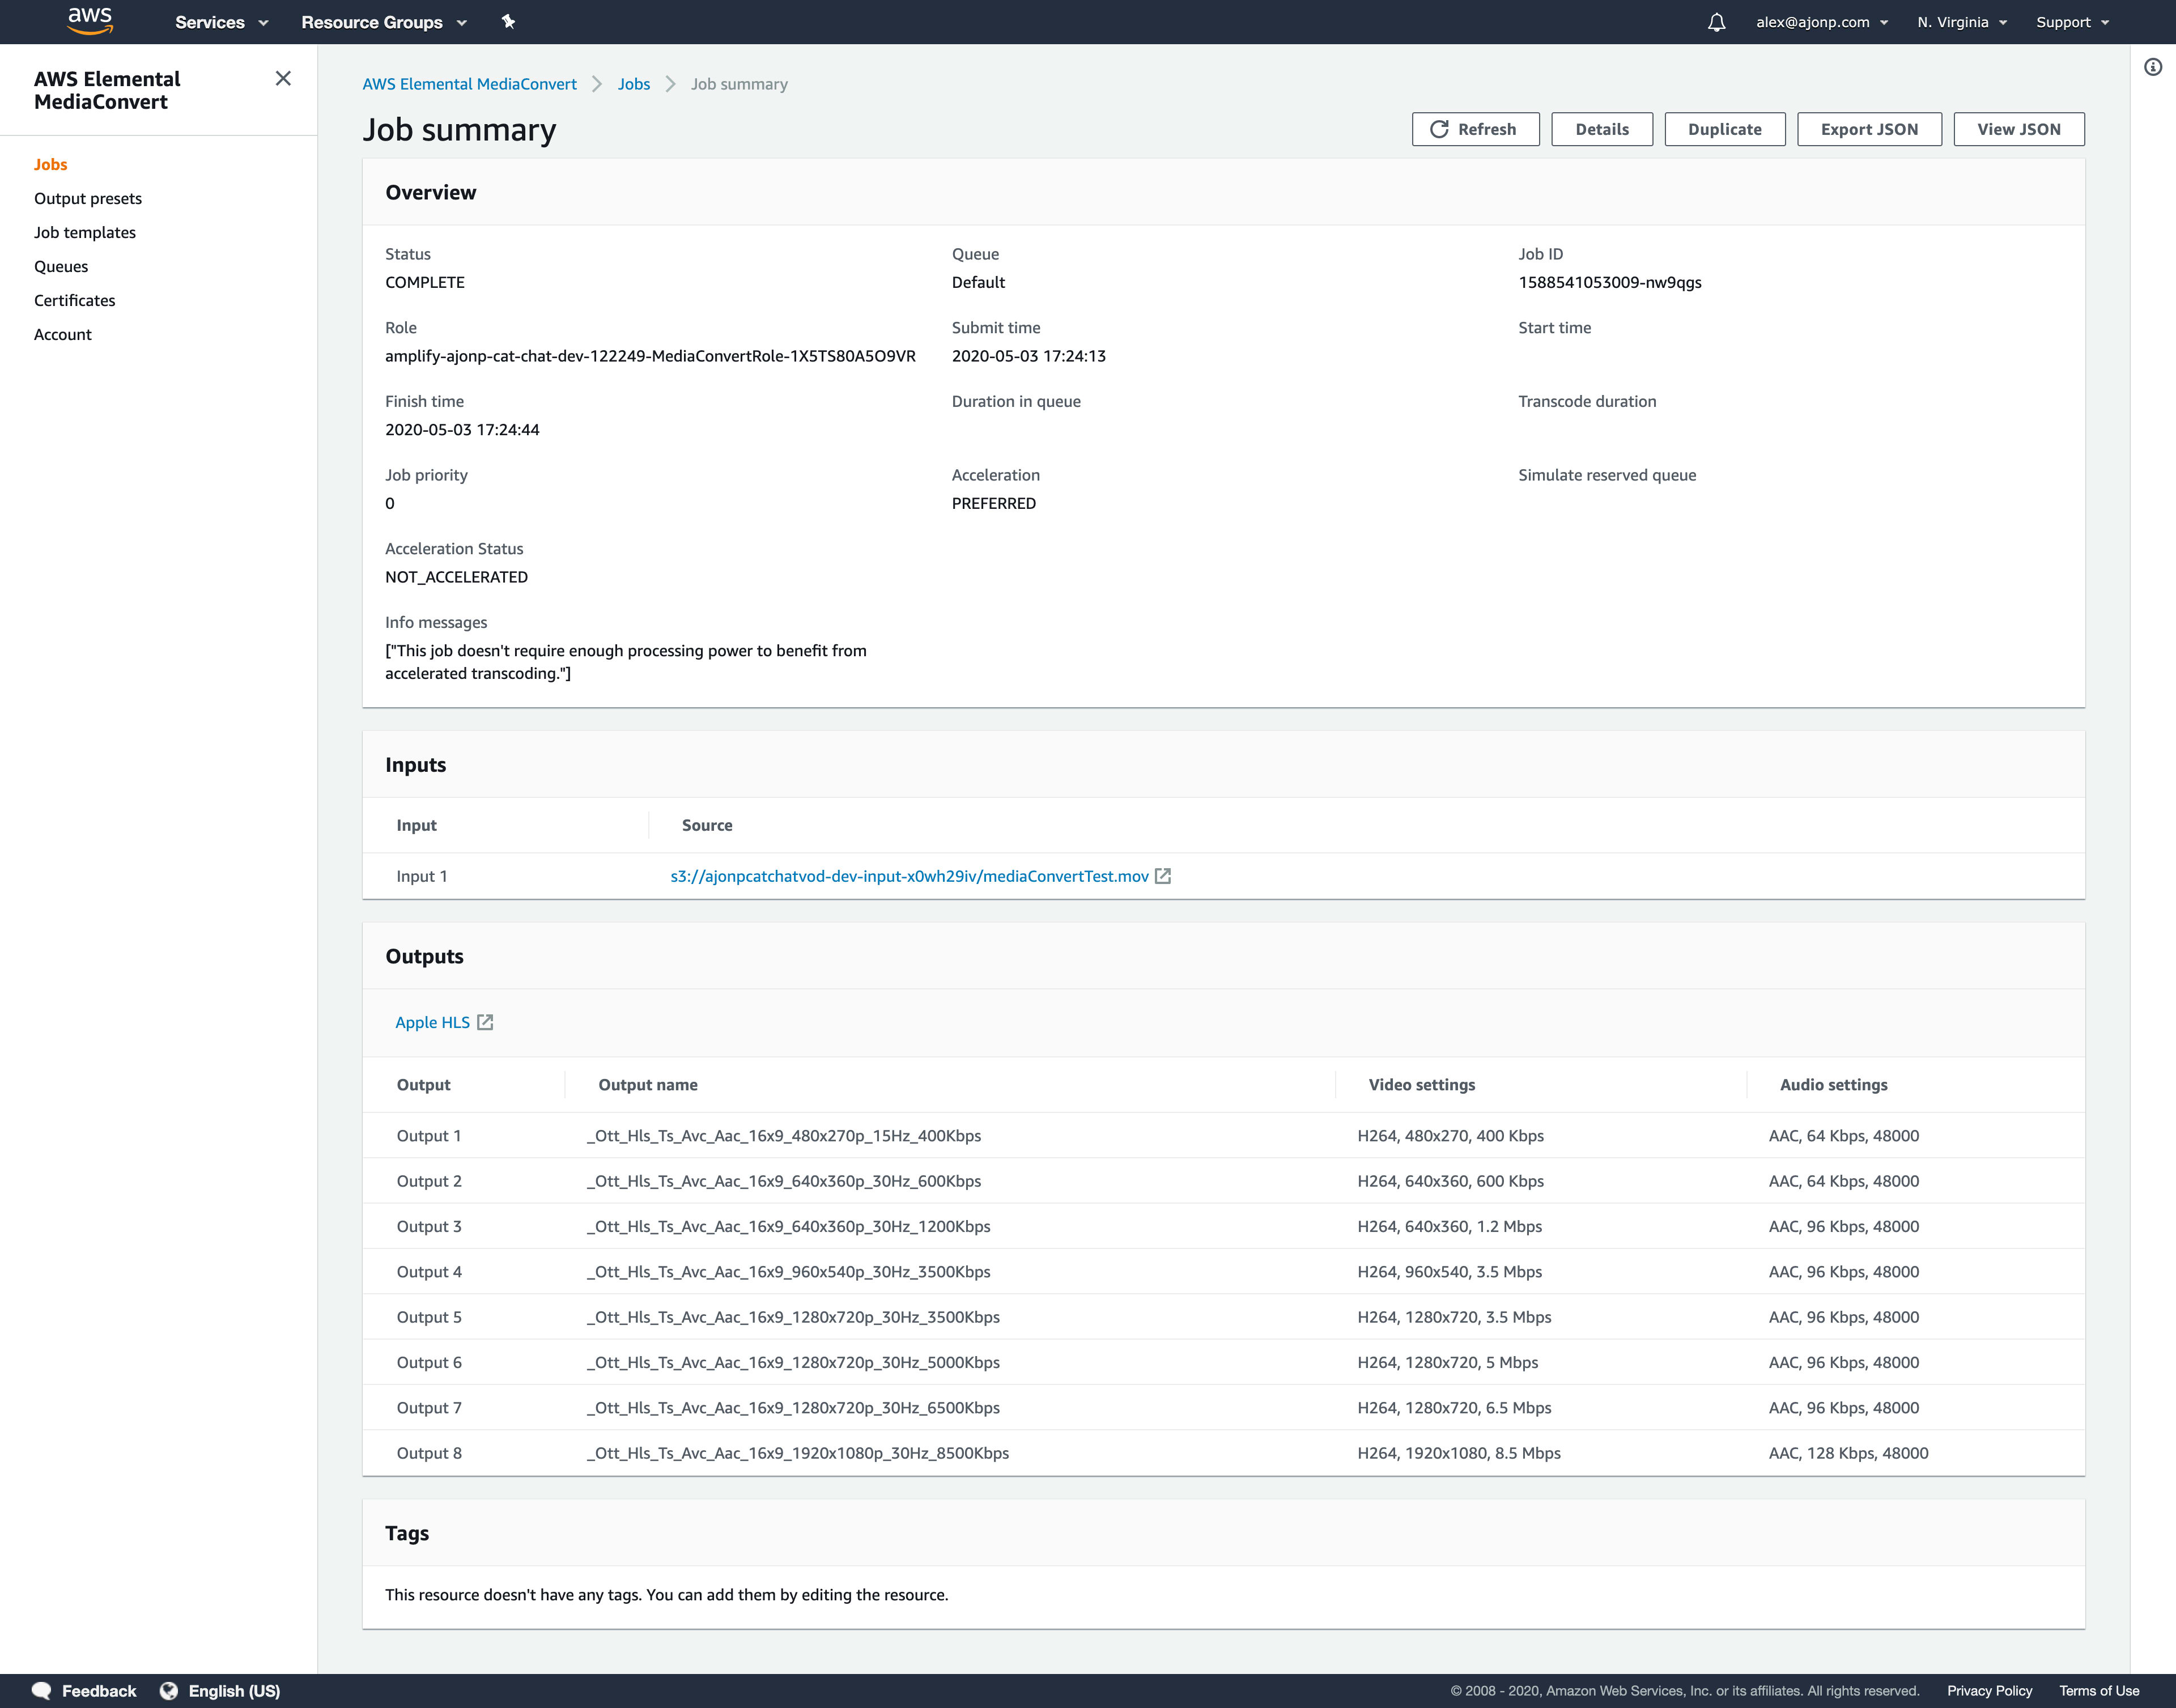Expand the Services dropdown menu
Screen dimensions: 2176x1708
coord(221,22)
